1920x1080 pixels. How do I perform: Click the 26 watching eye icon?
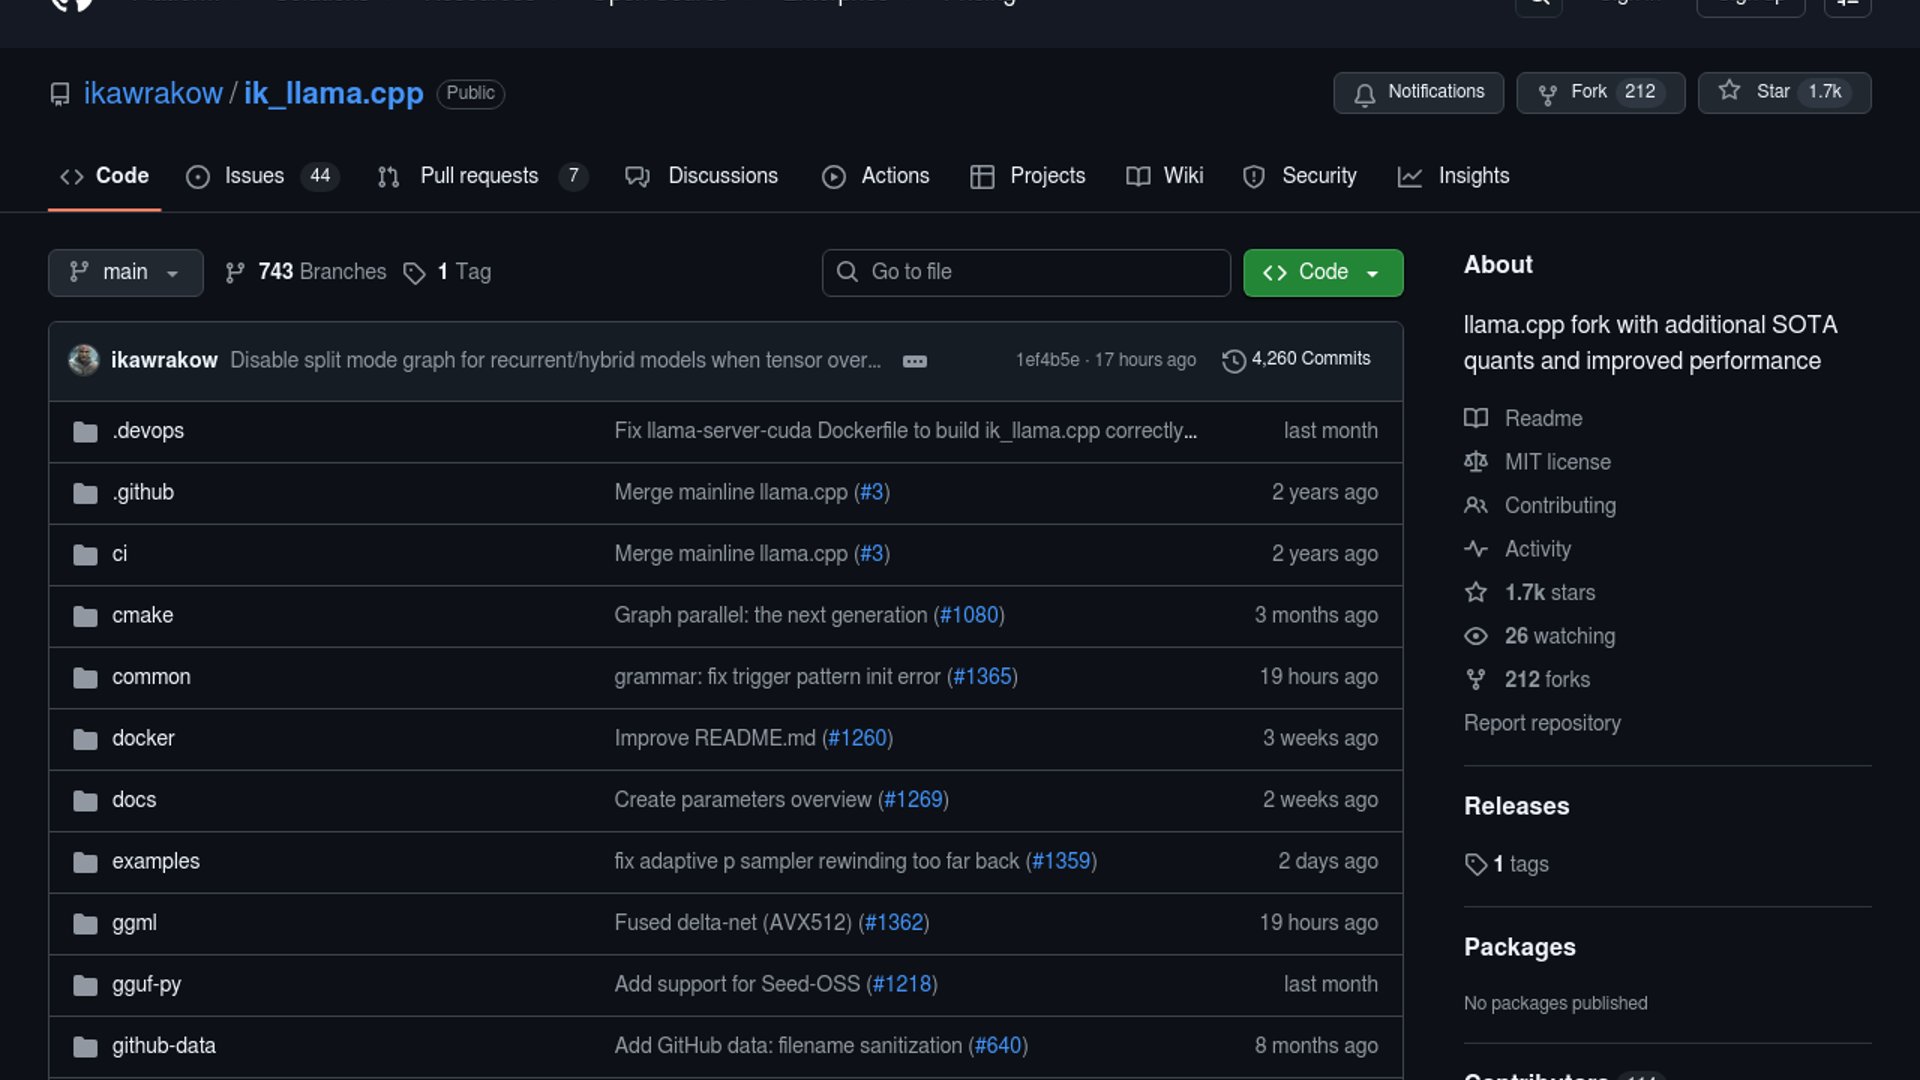pos(1475,636)
